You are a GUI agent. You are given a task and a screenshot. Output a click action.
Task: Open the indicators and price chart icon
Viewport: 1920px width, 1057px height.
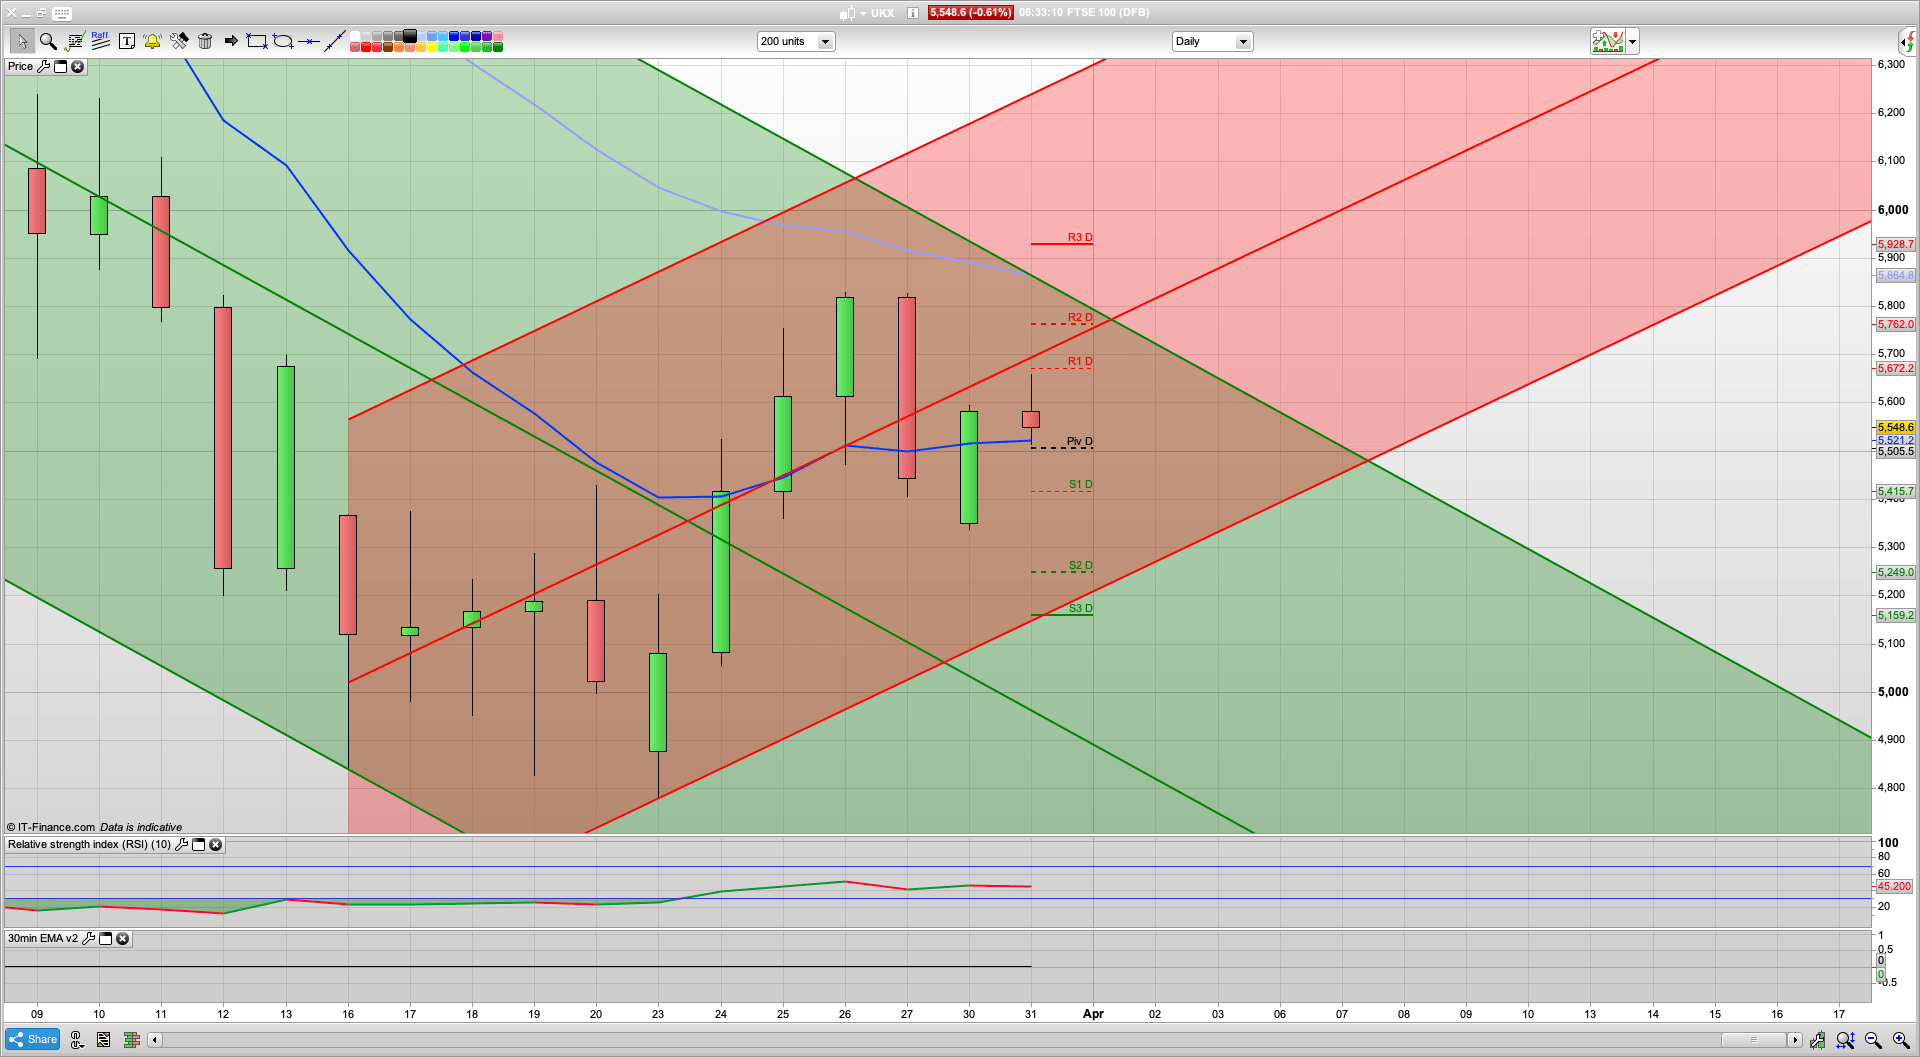[75, 41]
